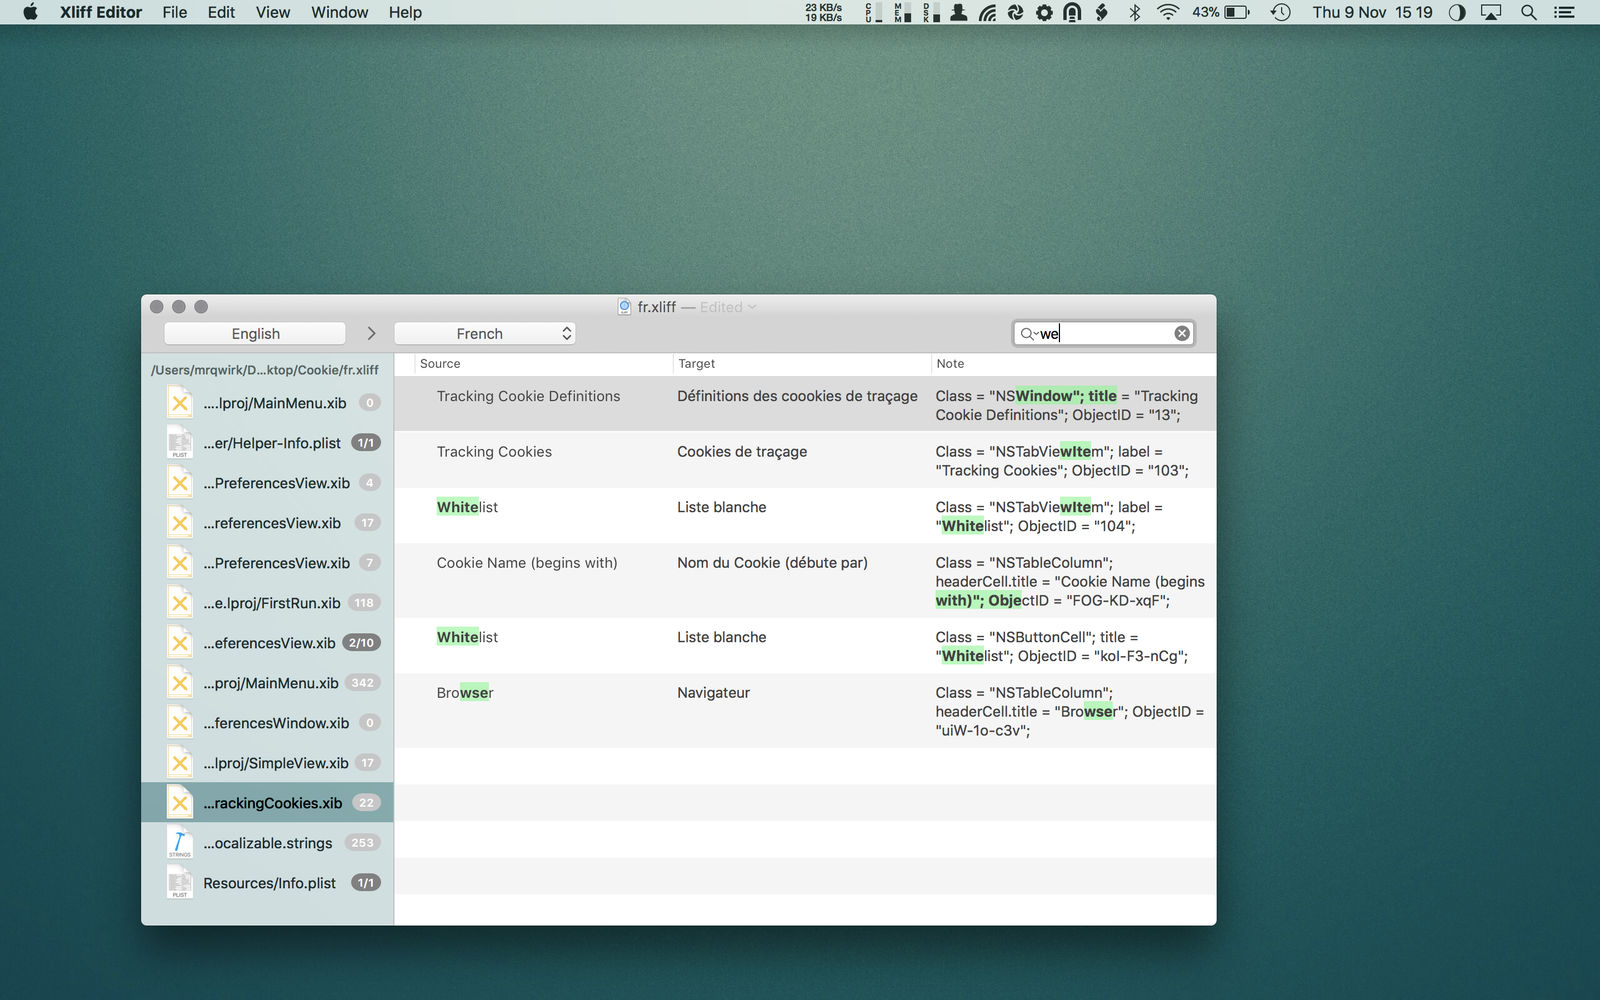Click the MainMenu.xib file icon showing 0
Image resolution: width=1600 pixels, height=1000 pixels.
(x=180, y=403)
